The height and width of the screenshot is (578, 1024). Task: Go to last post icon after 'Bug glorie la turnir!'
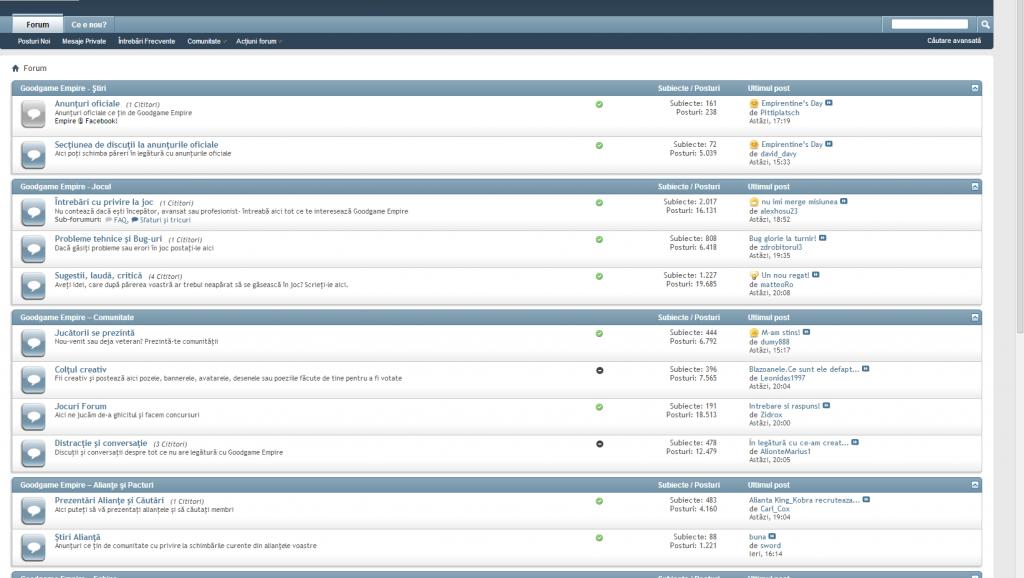pos(823,238)
